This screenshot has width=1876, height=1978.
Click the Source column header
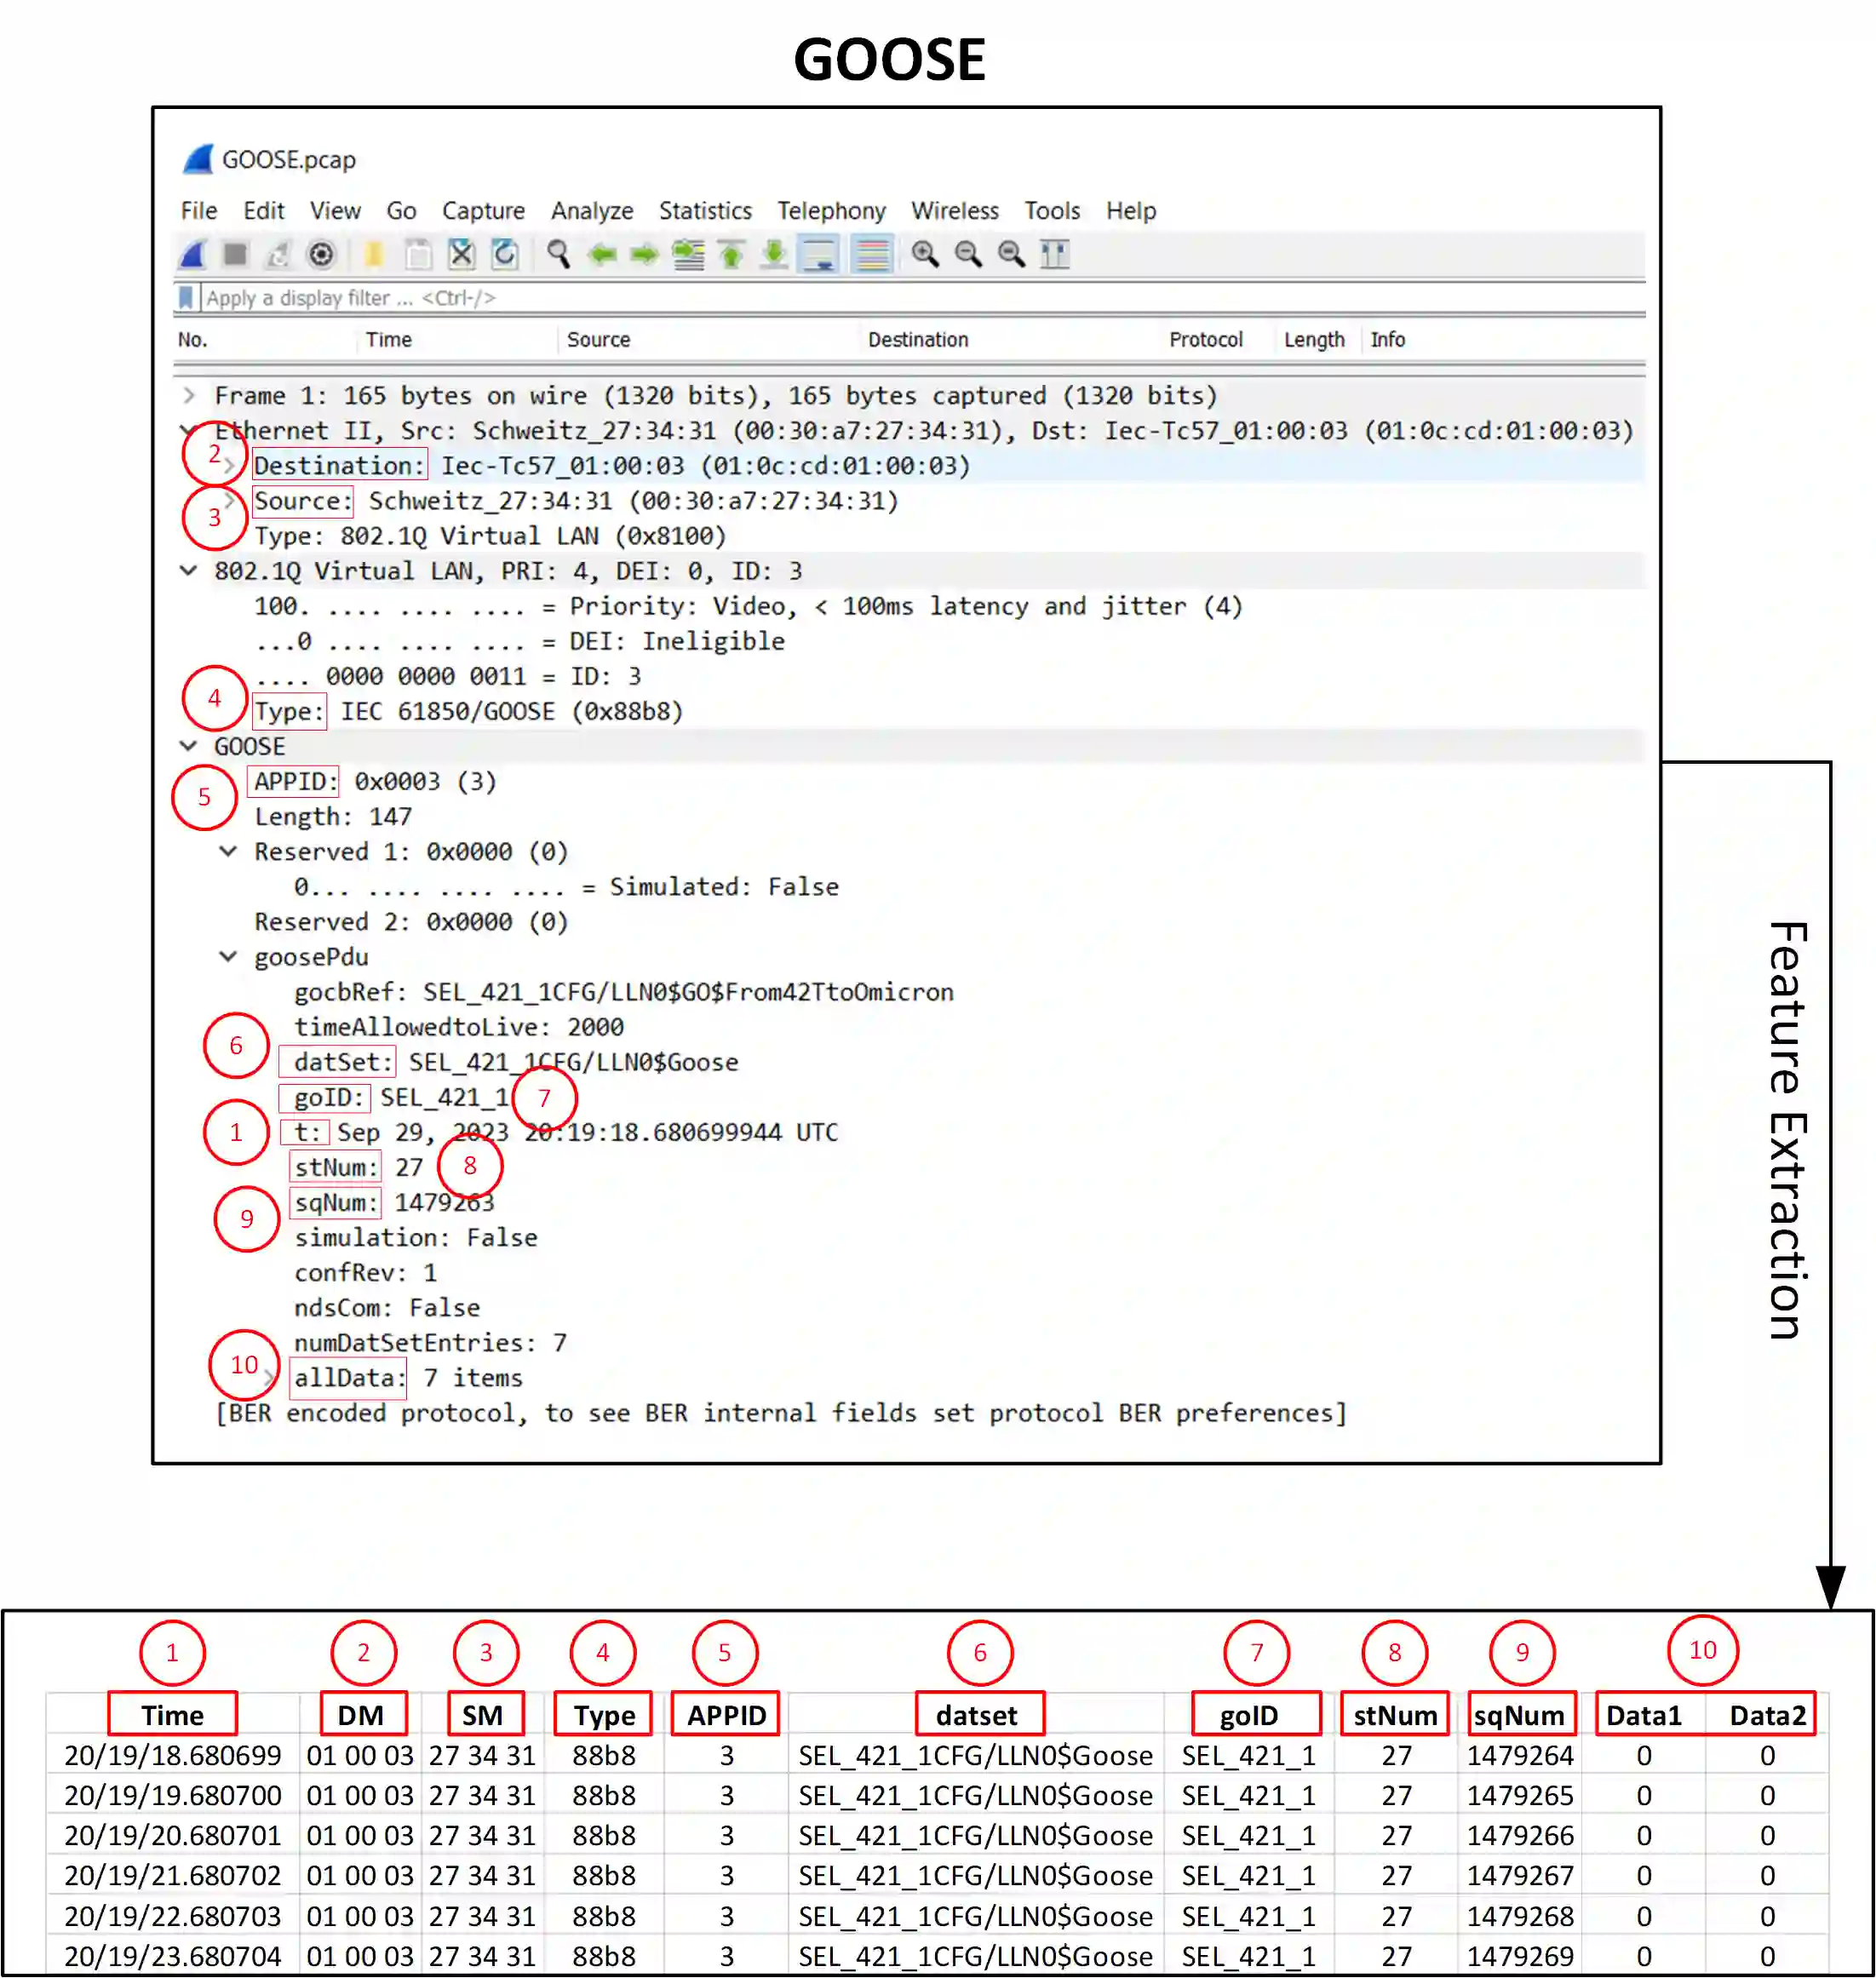pos(598,340)
